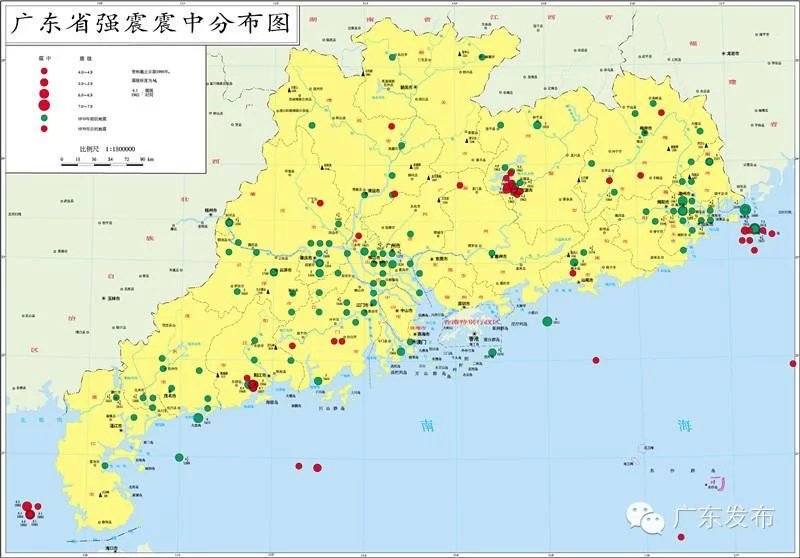Click the red epicenter in the sea southeast of Hong Kong
Screen dimensions: 800x558
tap(595, 360)
